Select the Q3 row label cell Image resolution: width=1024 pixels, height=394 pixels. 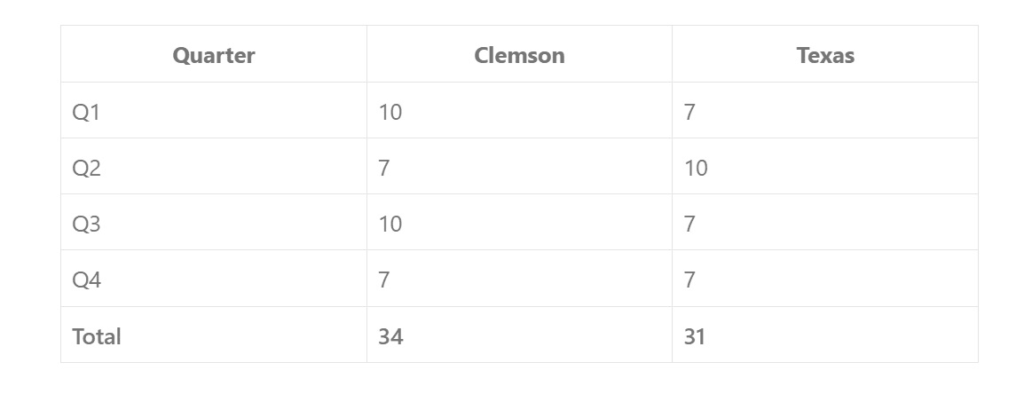214,222
